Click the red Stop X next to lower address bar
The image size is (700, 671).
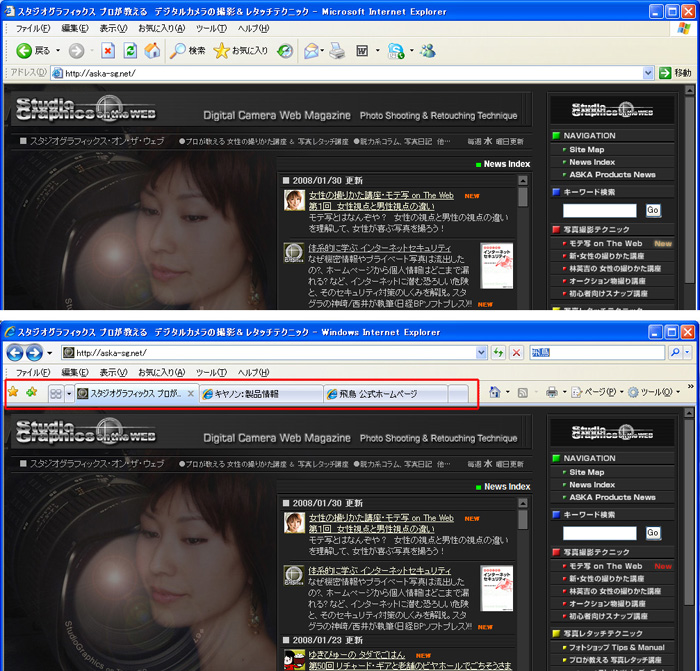517,353
